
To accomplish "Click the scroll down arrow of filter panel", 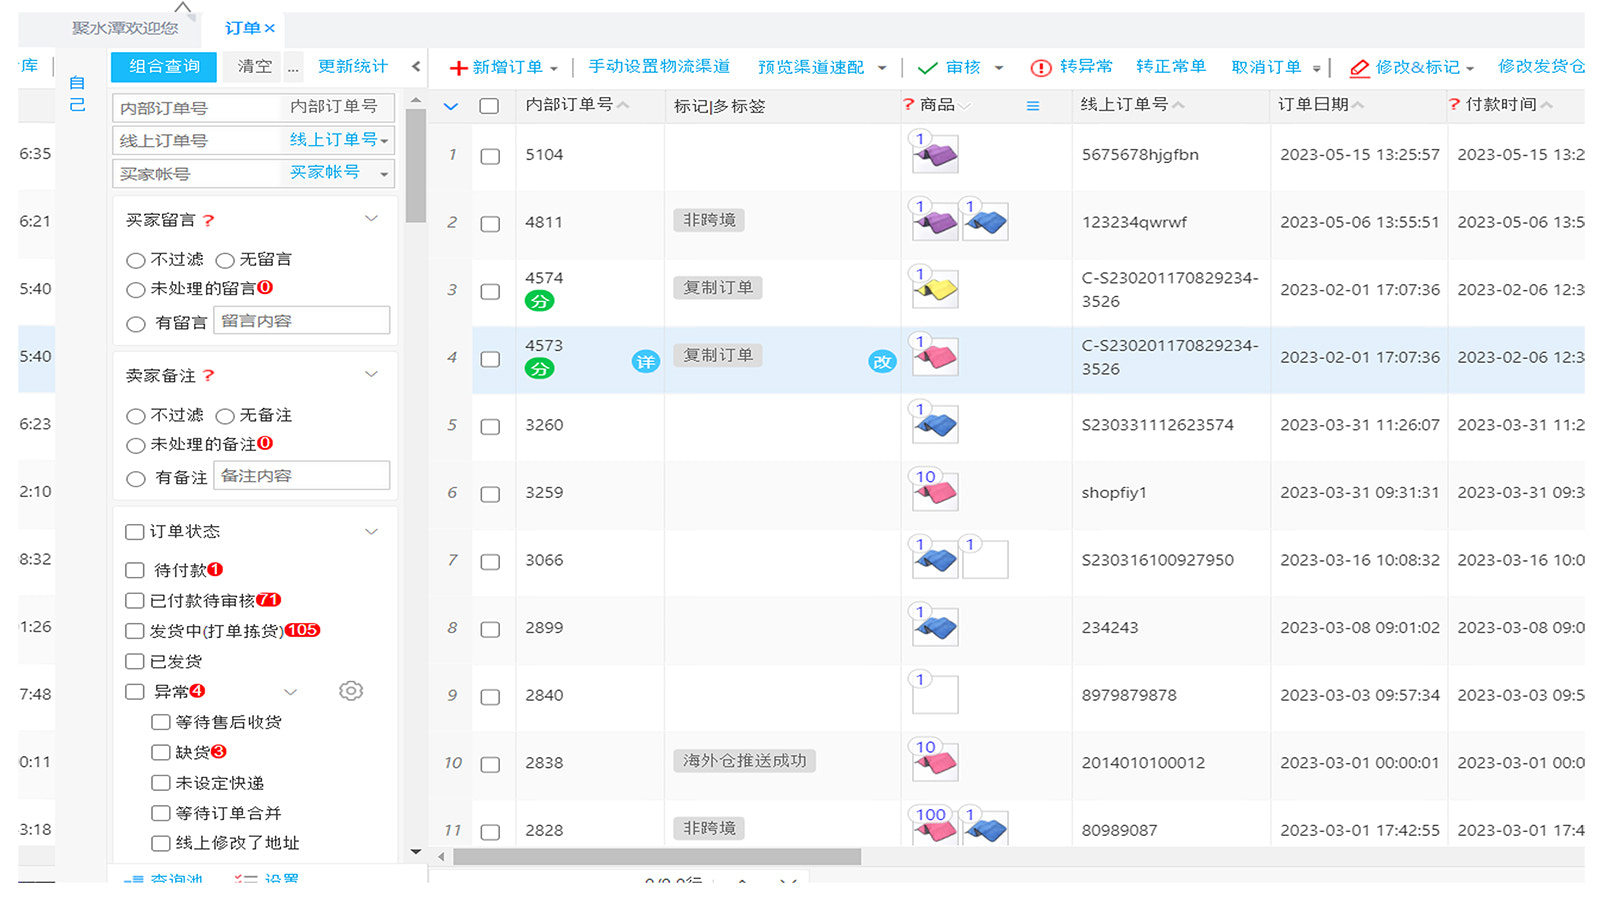I will (x=416, y=852).
